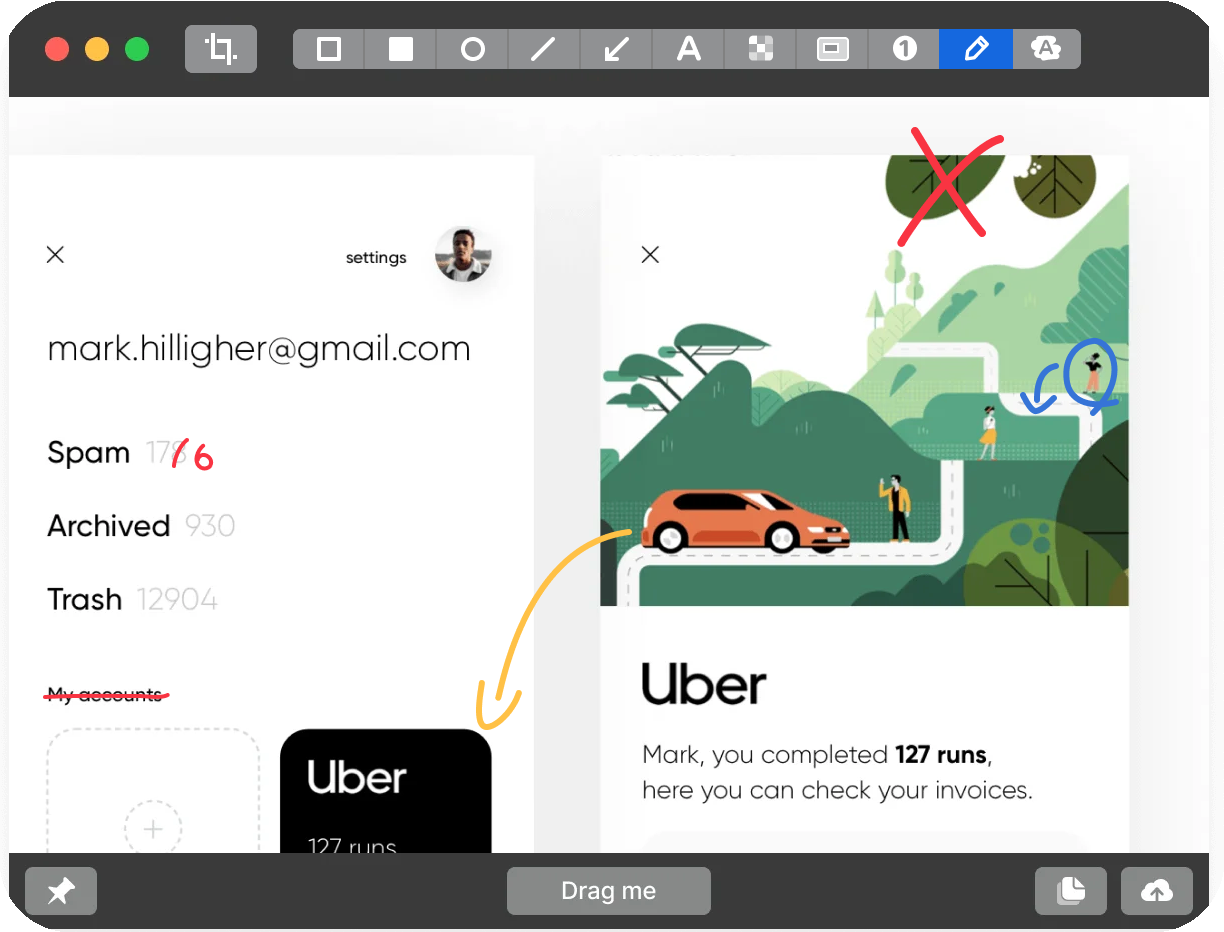Click the Archived count 930

click(x=210, y=526)
